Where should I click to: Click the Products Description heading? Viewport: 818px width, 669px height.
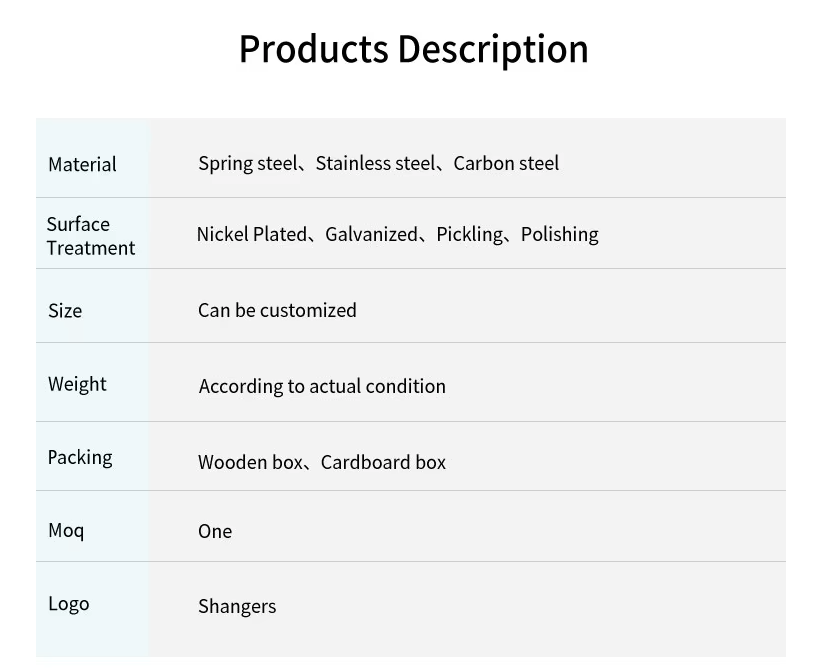coord(413,49)
